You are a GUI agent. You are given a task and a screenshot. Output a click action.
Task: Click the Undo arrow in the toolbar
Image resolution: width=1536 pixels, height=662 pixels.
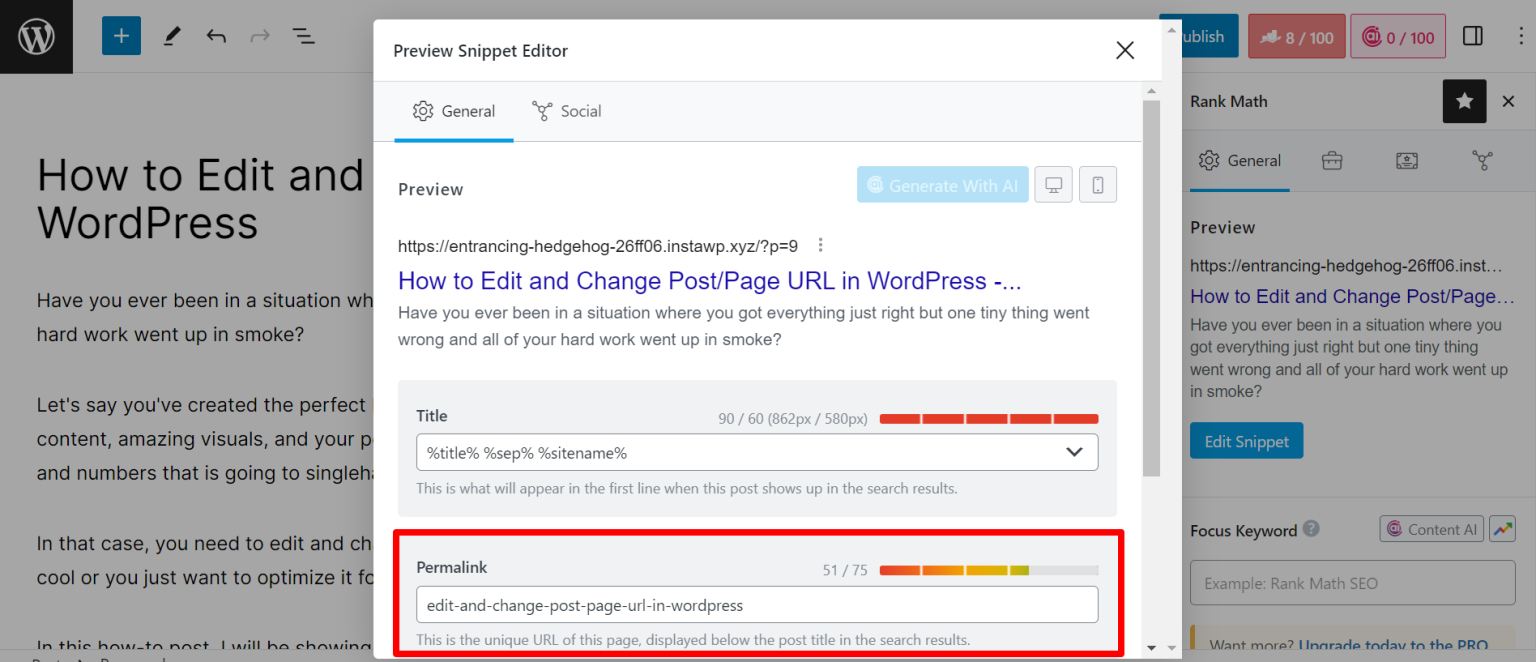pos(216,35)
